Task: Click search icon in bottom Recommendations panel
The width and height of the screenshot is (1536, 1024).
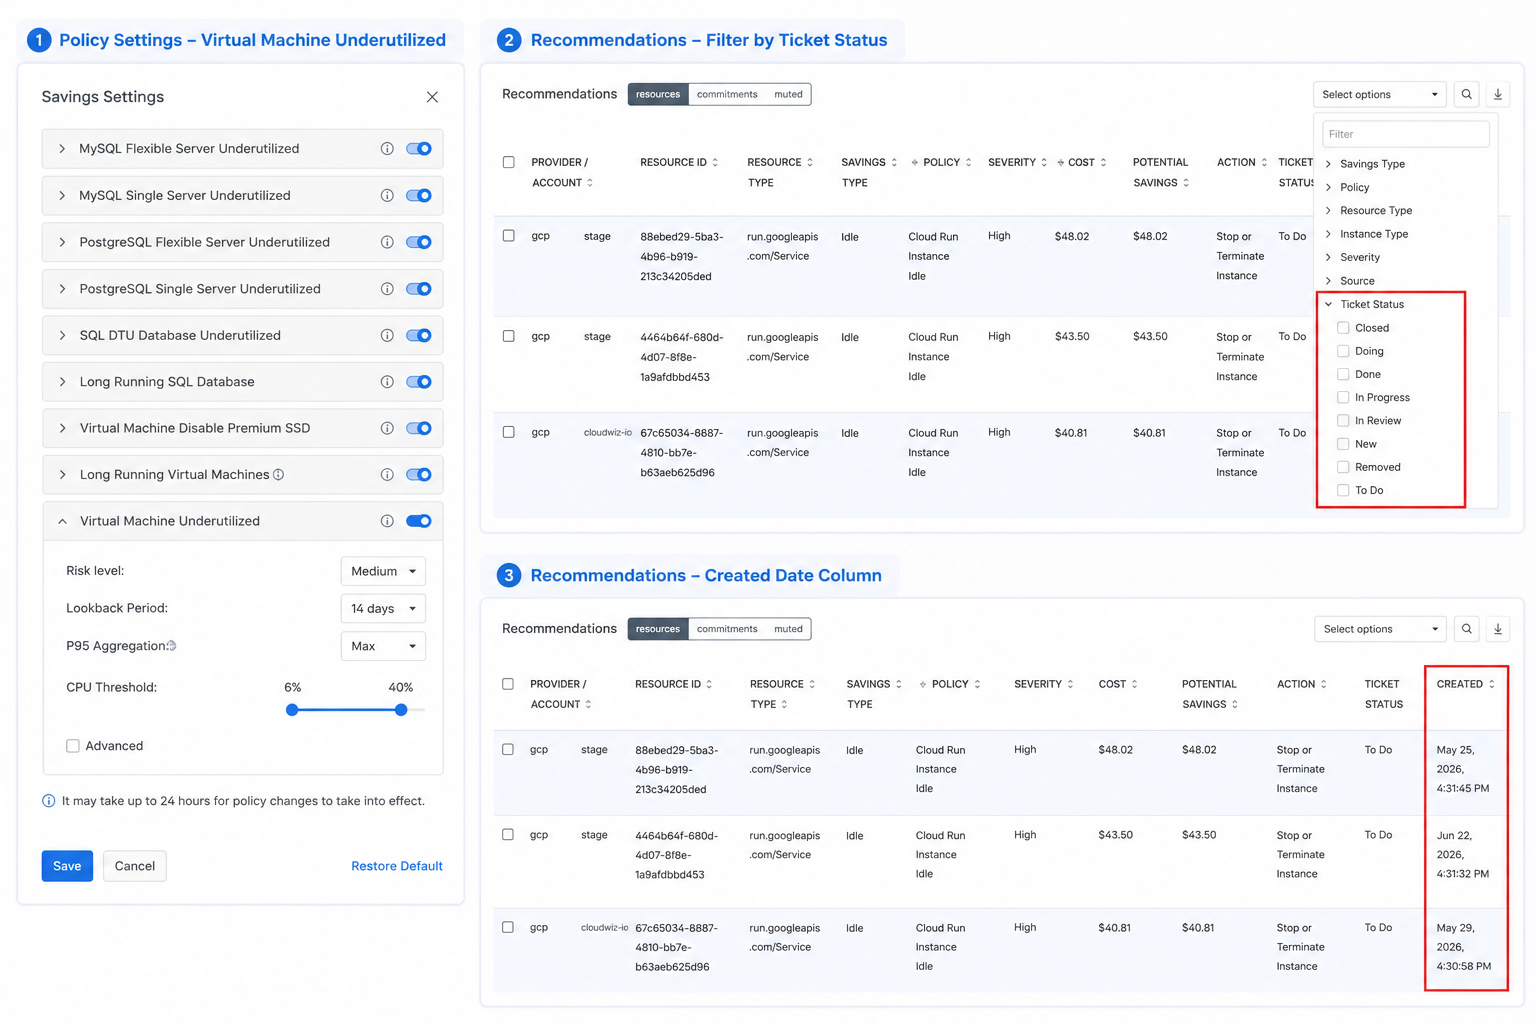Action: pos(1466,629)
